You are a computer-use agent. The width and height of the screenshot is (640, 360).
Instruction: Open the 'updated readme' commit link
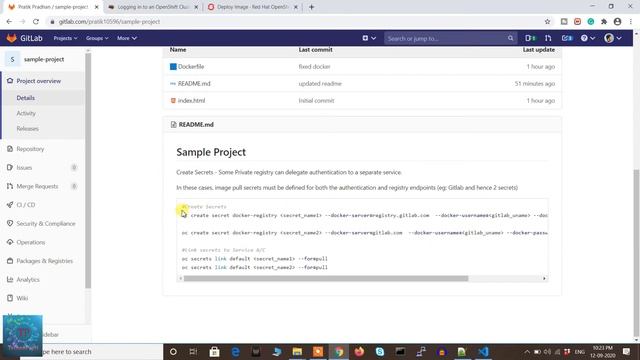pos(320,84)
